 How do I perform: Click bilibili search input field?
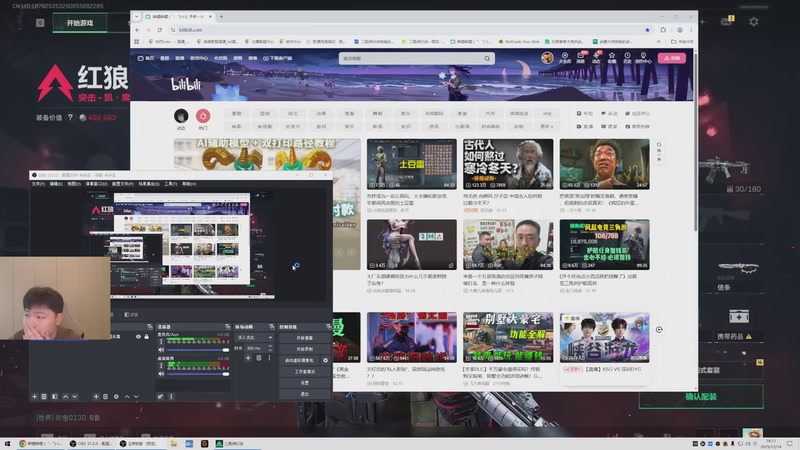click(x=410, y=58)
